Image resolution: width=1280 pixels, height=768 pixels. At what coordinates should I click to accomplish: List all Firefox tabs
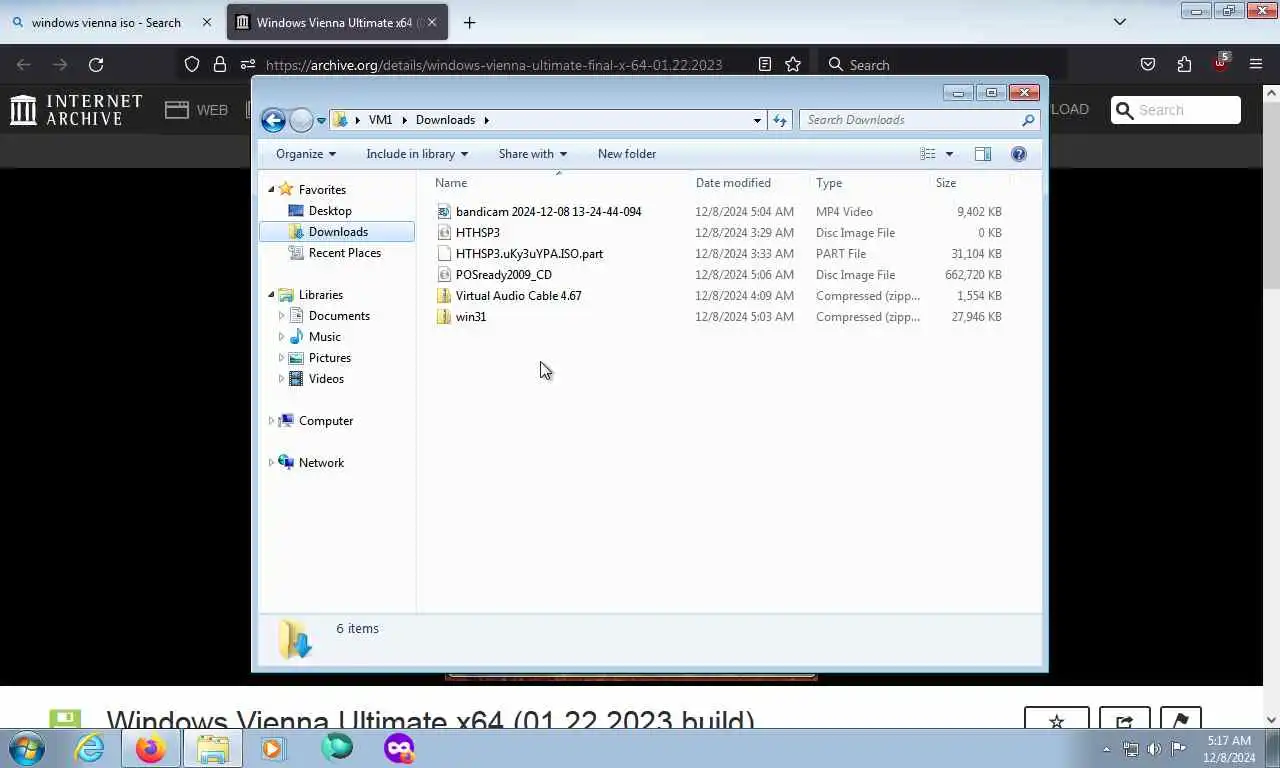(1120, 22)
